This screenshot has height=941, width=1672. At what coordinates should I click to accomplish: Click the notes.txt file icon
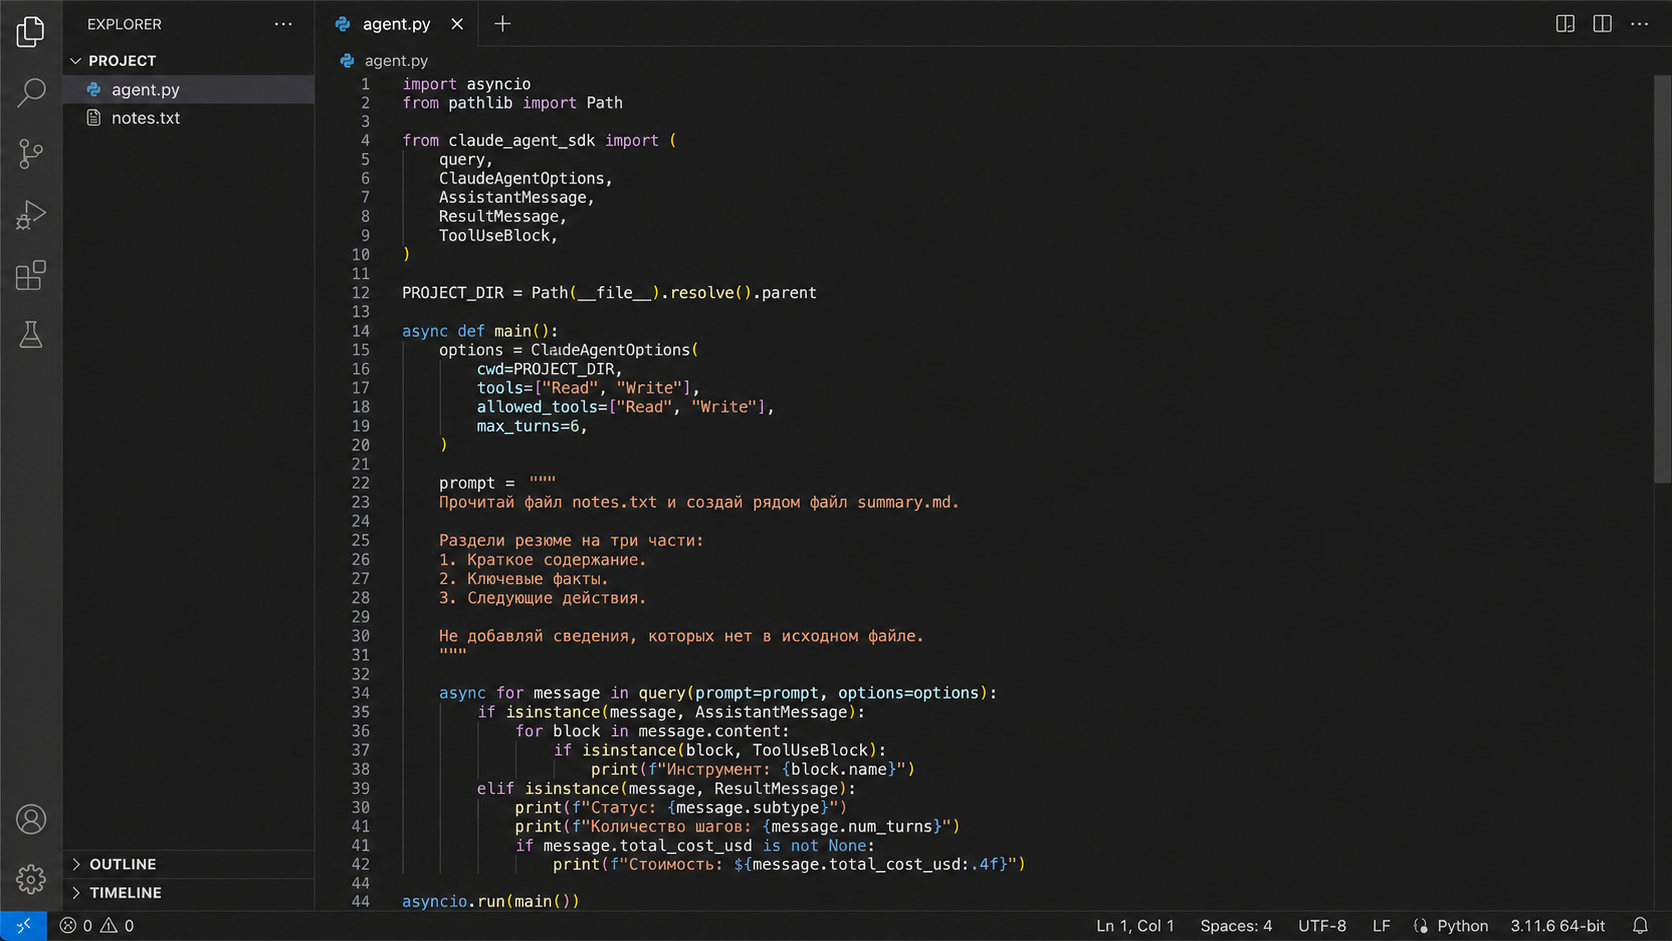tap(94, 118)
